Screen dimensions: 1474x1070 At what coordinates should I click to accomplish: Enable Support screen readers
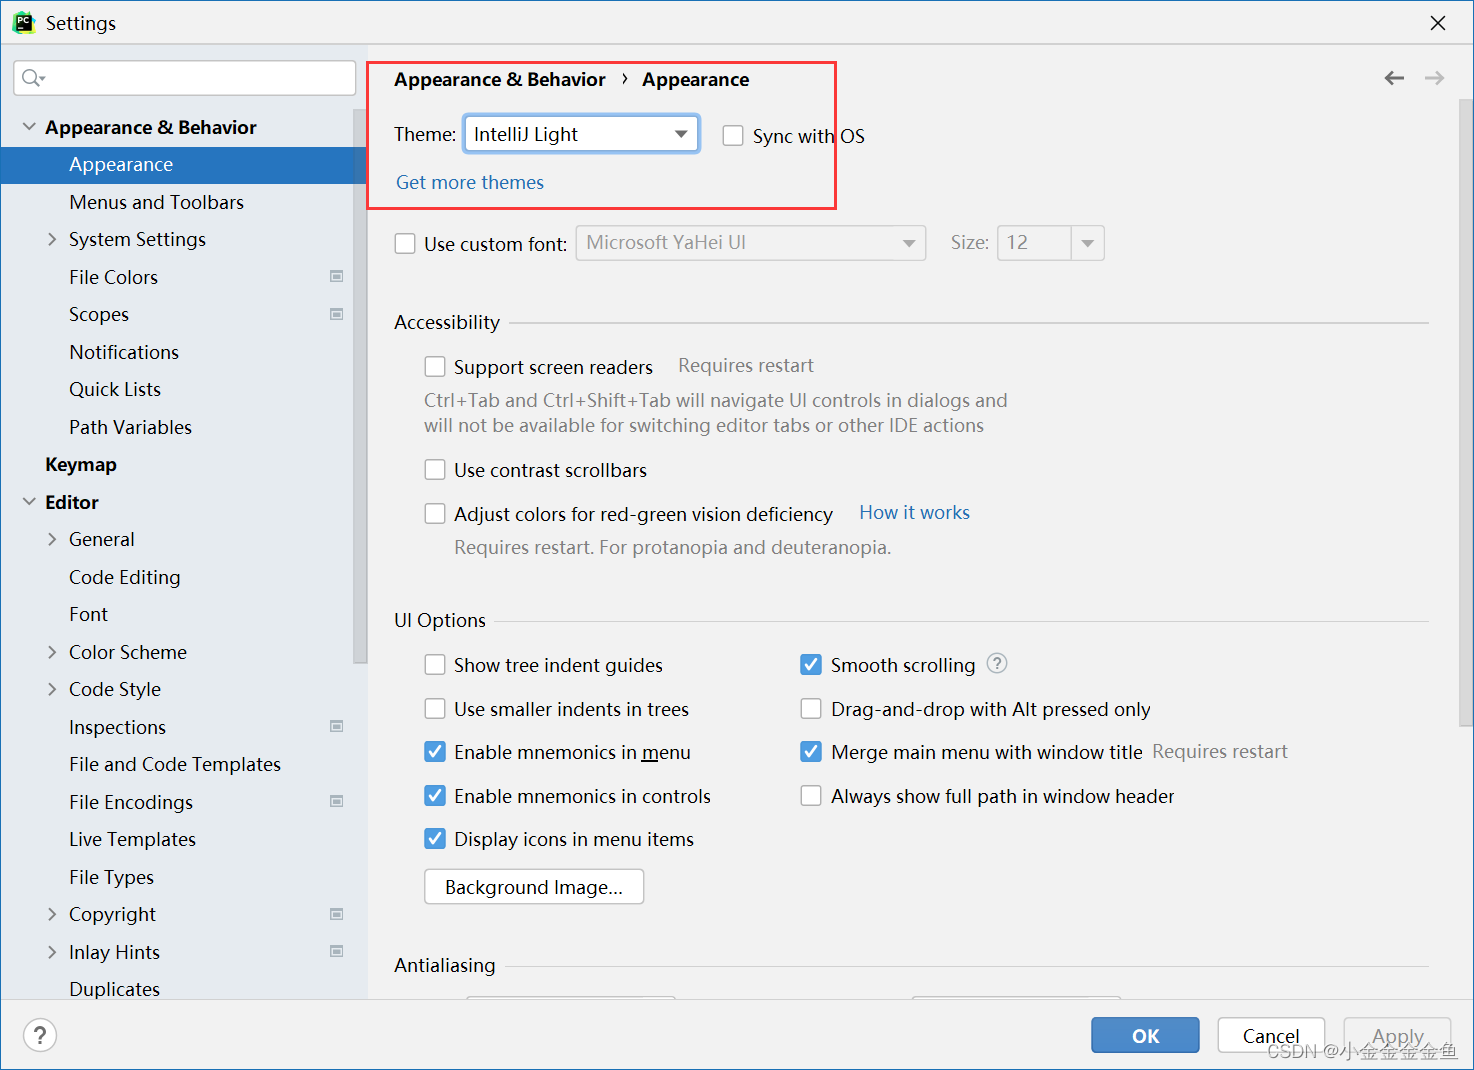pos(435,366)
